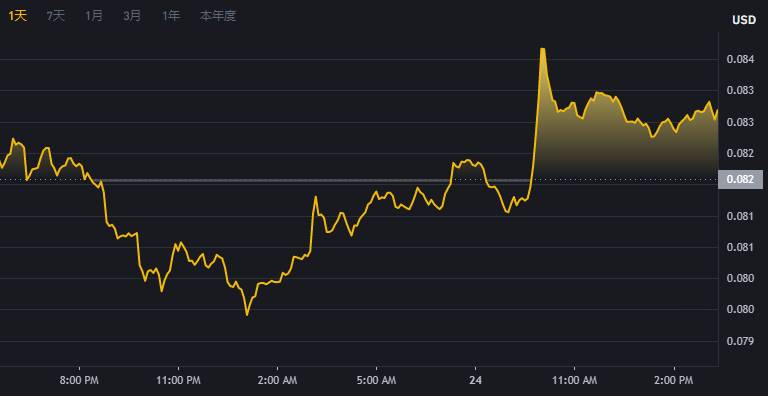This screenshot has width=768, height=396.
Task: Click the 24 date axis label
Action: tap(475, 380)
